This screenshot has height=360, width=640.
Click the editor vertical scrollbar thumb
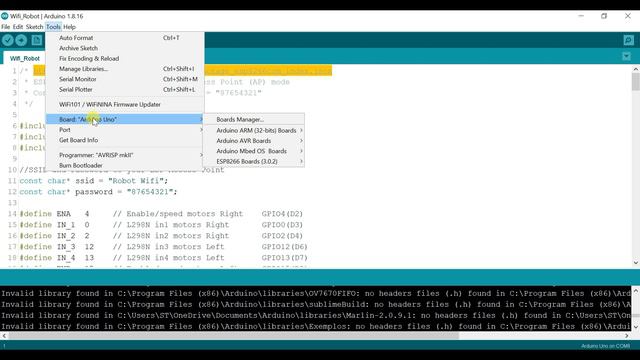pos(636,82)
